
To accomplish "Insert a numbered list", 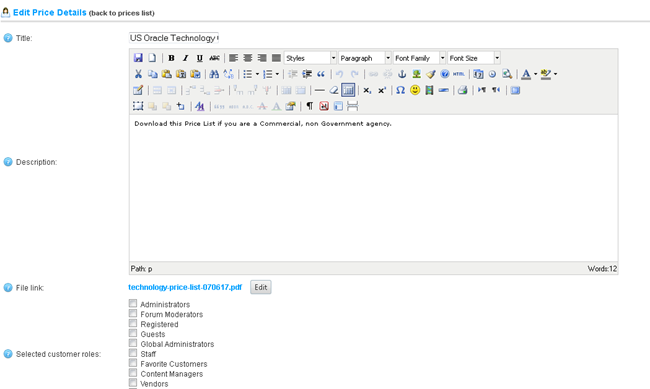I will click(267, 74).
